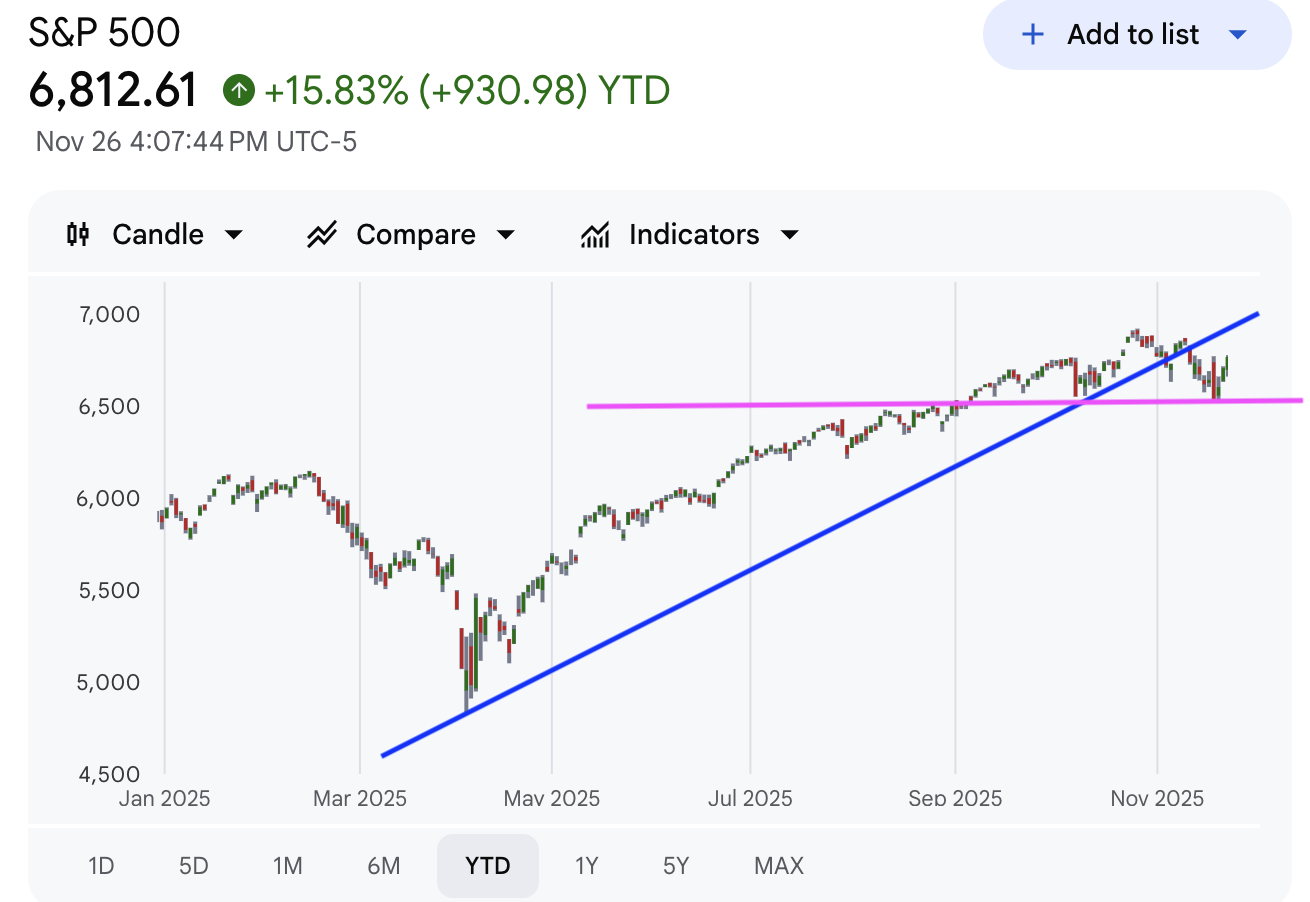
Task: Open the Compare dropdown arrow
Action: 506,235
